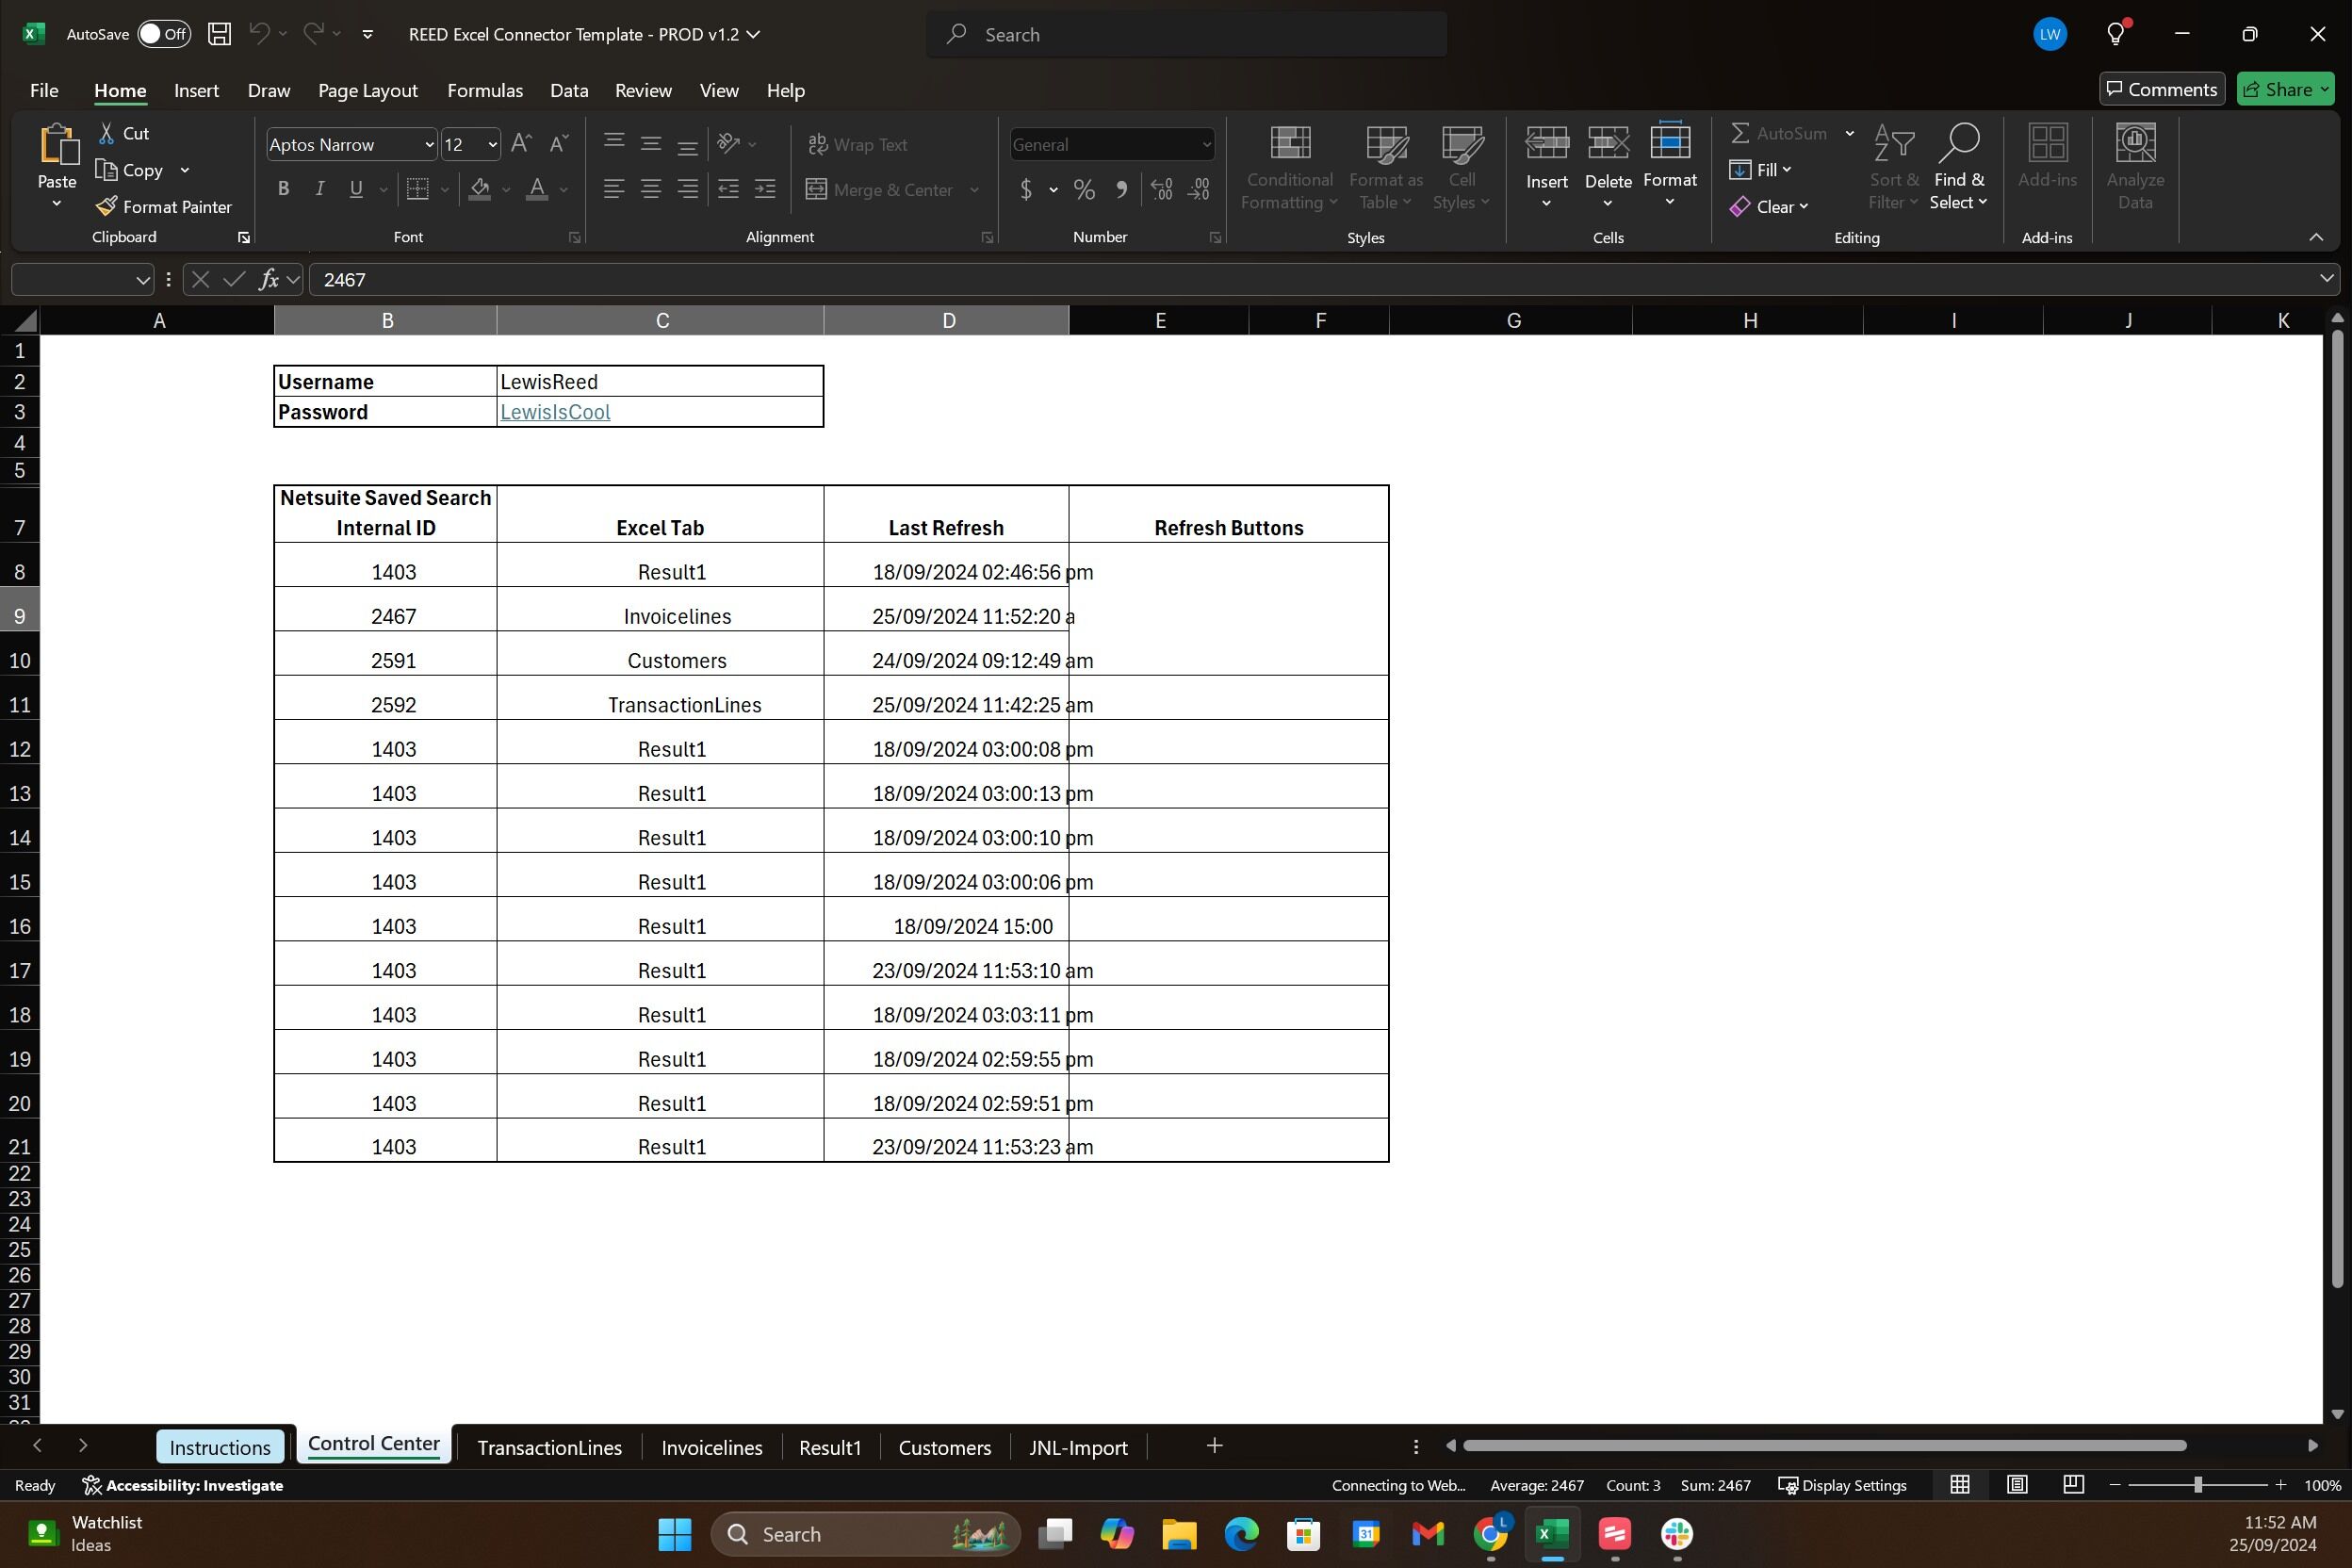Image resolution: width=2352 pixels, height=1568 pixels.
Task: Toggle the AutoSave switch
Action: (x=164, y=34)
